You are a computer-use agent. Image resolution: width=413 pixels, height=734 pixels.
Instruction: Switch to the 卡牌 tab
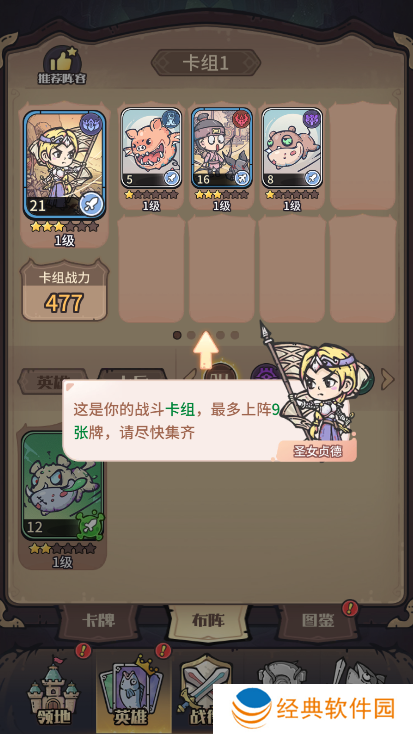pos(99,621)
